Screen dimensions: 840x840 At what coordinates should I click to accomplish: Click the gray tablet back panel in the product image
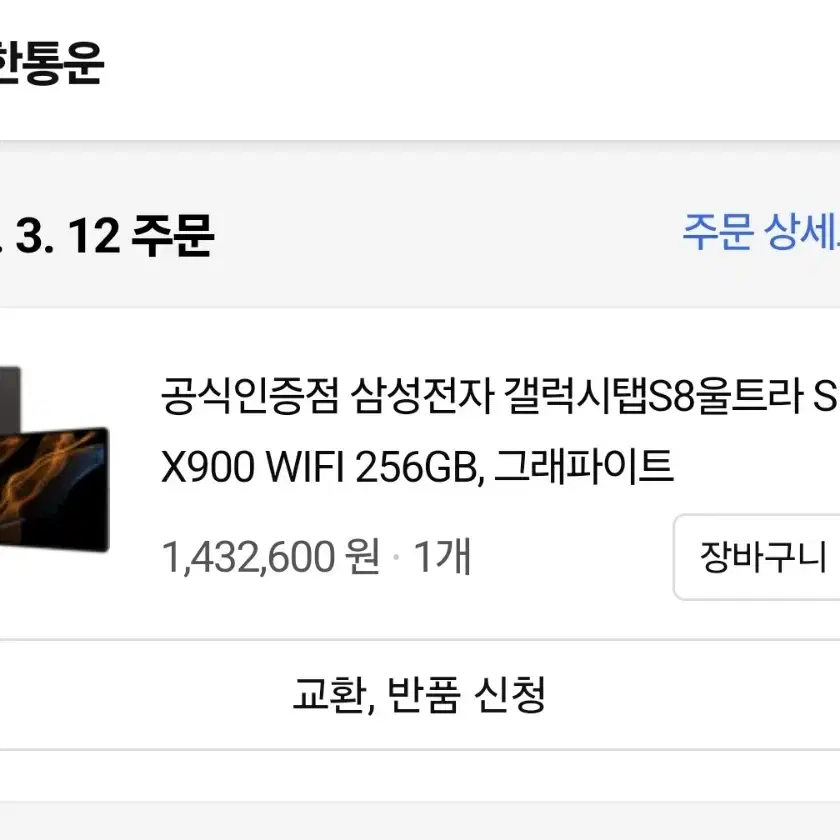coord(10,396)
